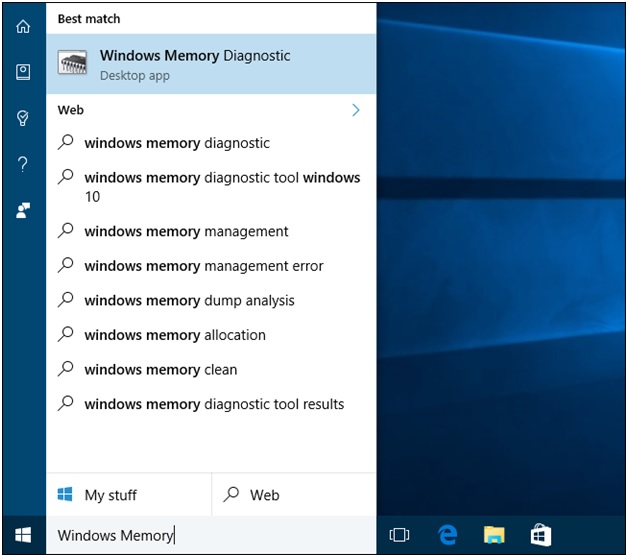Switch to the My stuff filter tab
This screenshot has height=557, width=628.
coord(129,495)
